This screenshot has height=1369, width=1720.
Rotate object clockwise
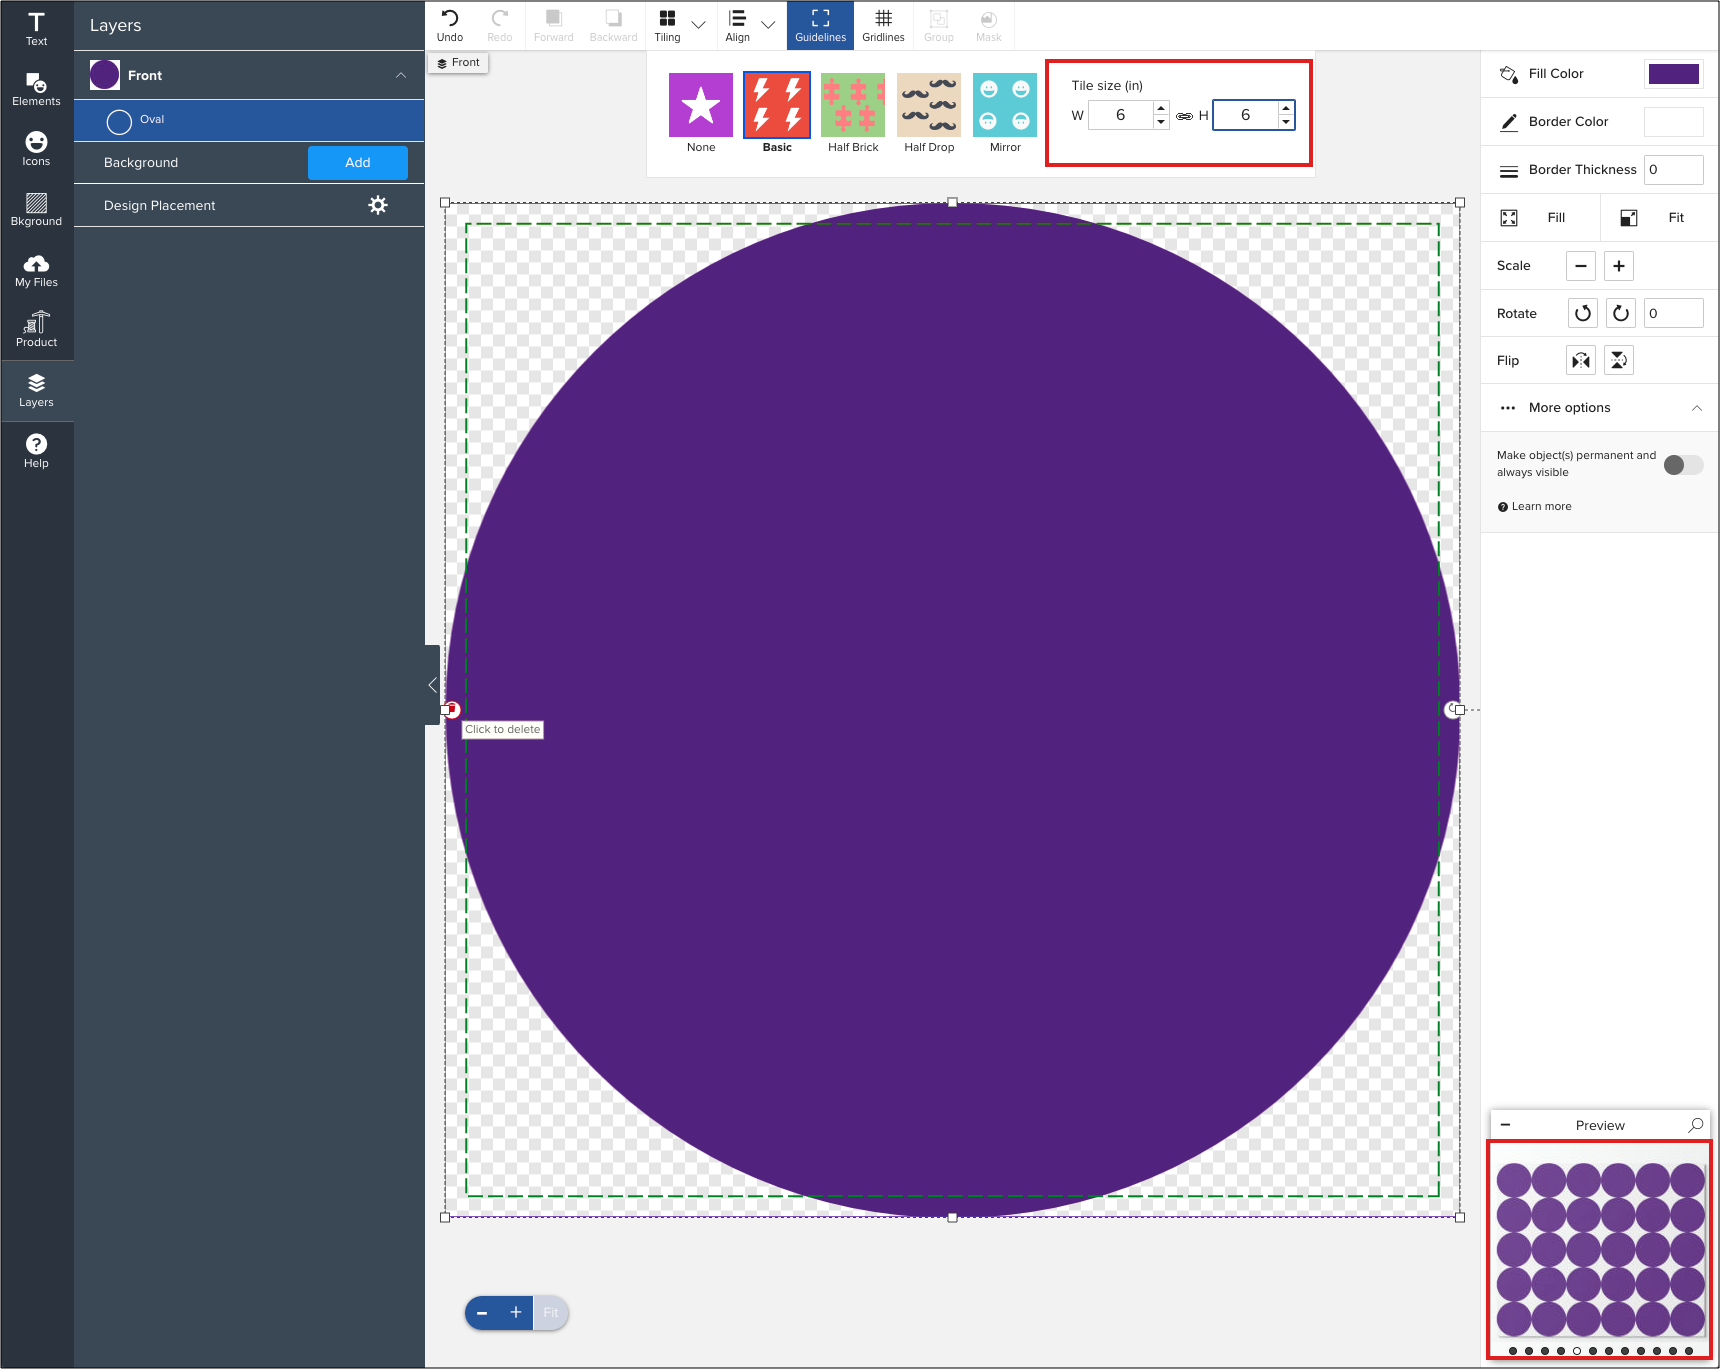click(1621, 314)
